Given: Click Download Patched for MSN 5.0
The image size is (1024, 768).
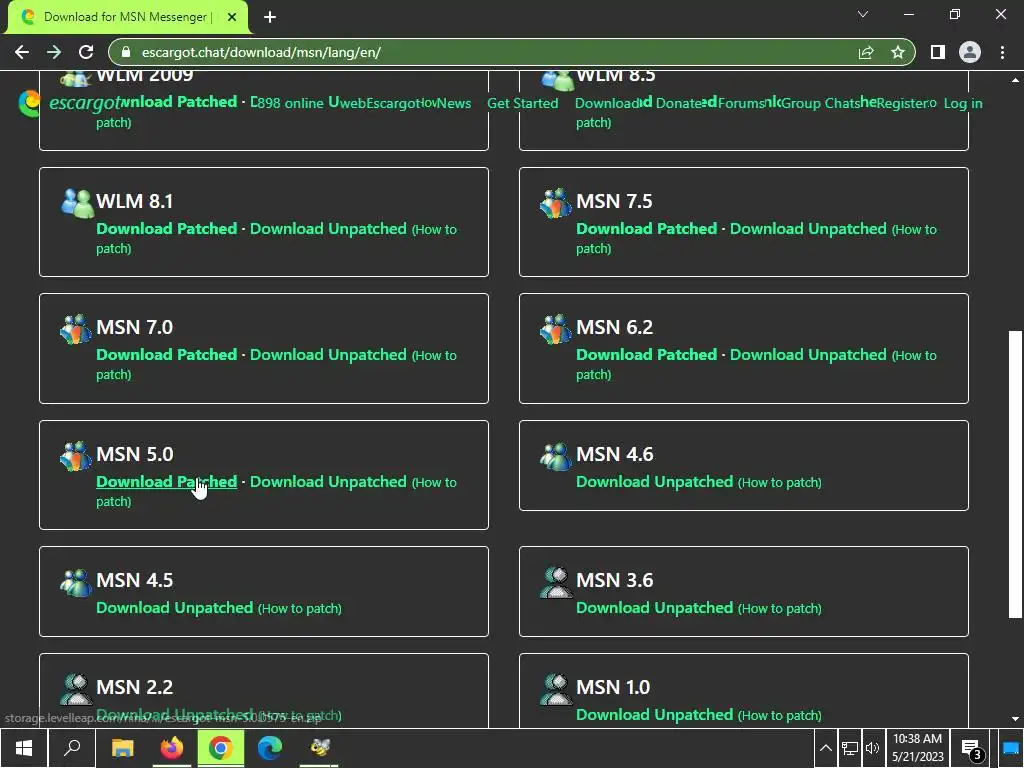Looking at the screenshot, I should coord(167,482).
